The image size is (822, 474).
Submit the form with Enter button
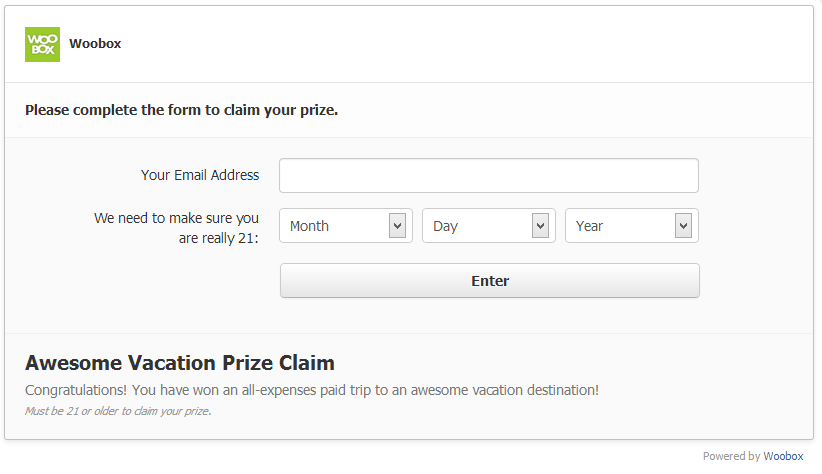click(490, 281)
